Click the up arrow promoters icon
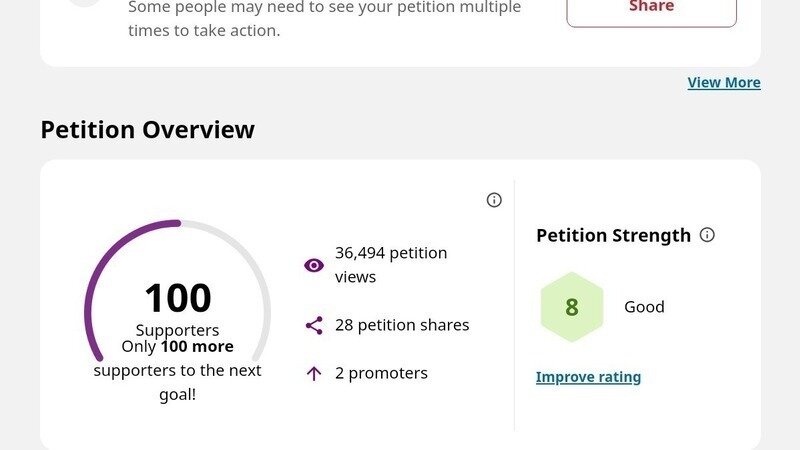 (x=314, y=373)
